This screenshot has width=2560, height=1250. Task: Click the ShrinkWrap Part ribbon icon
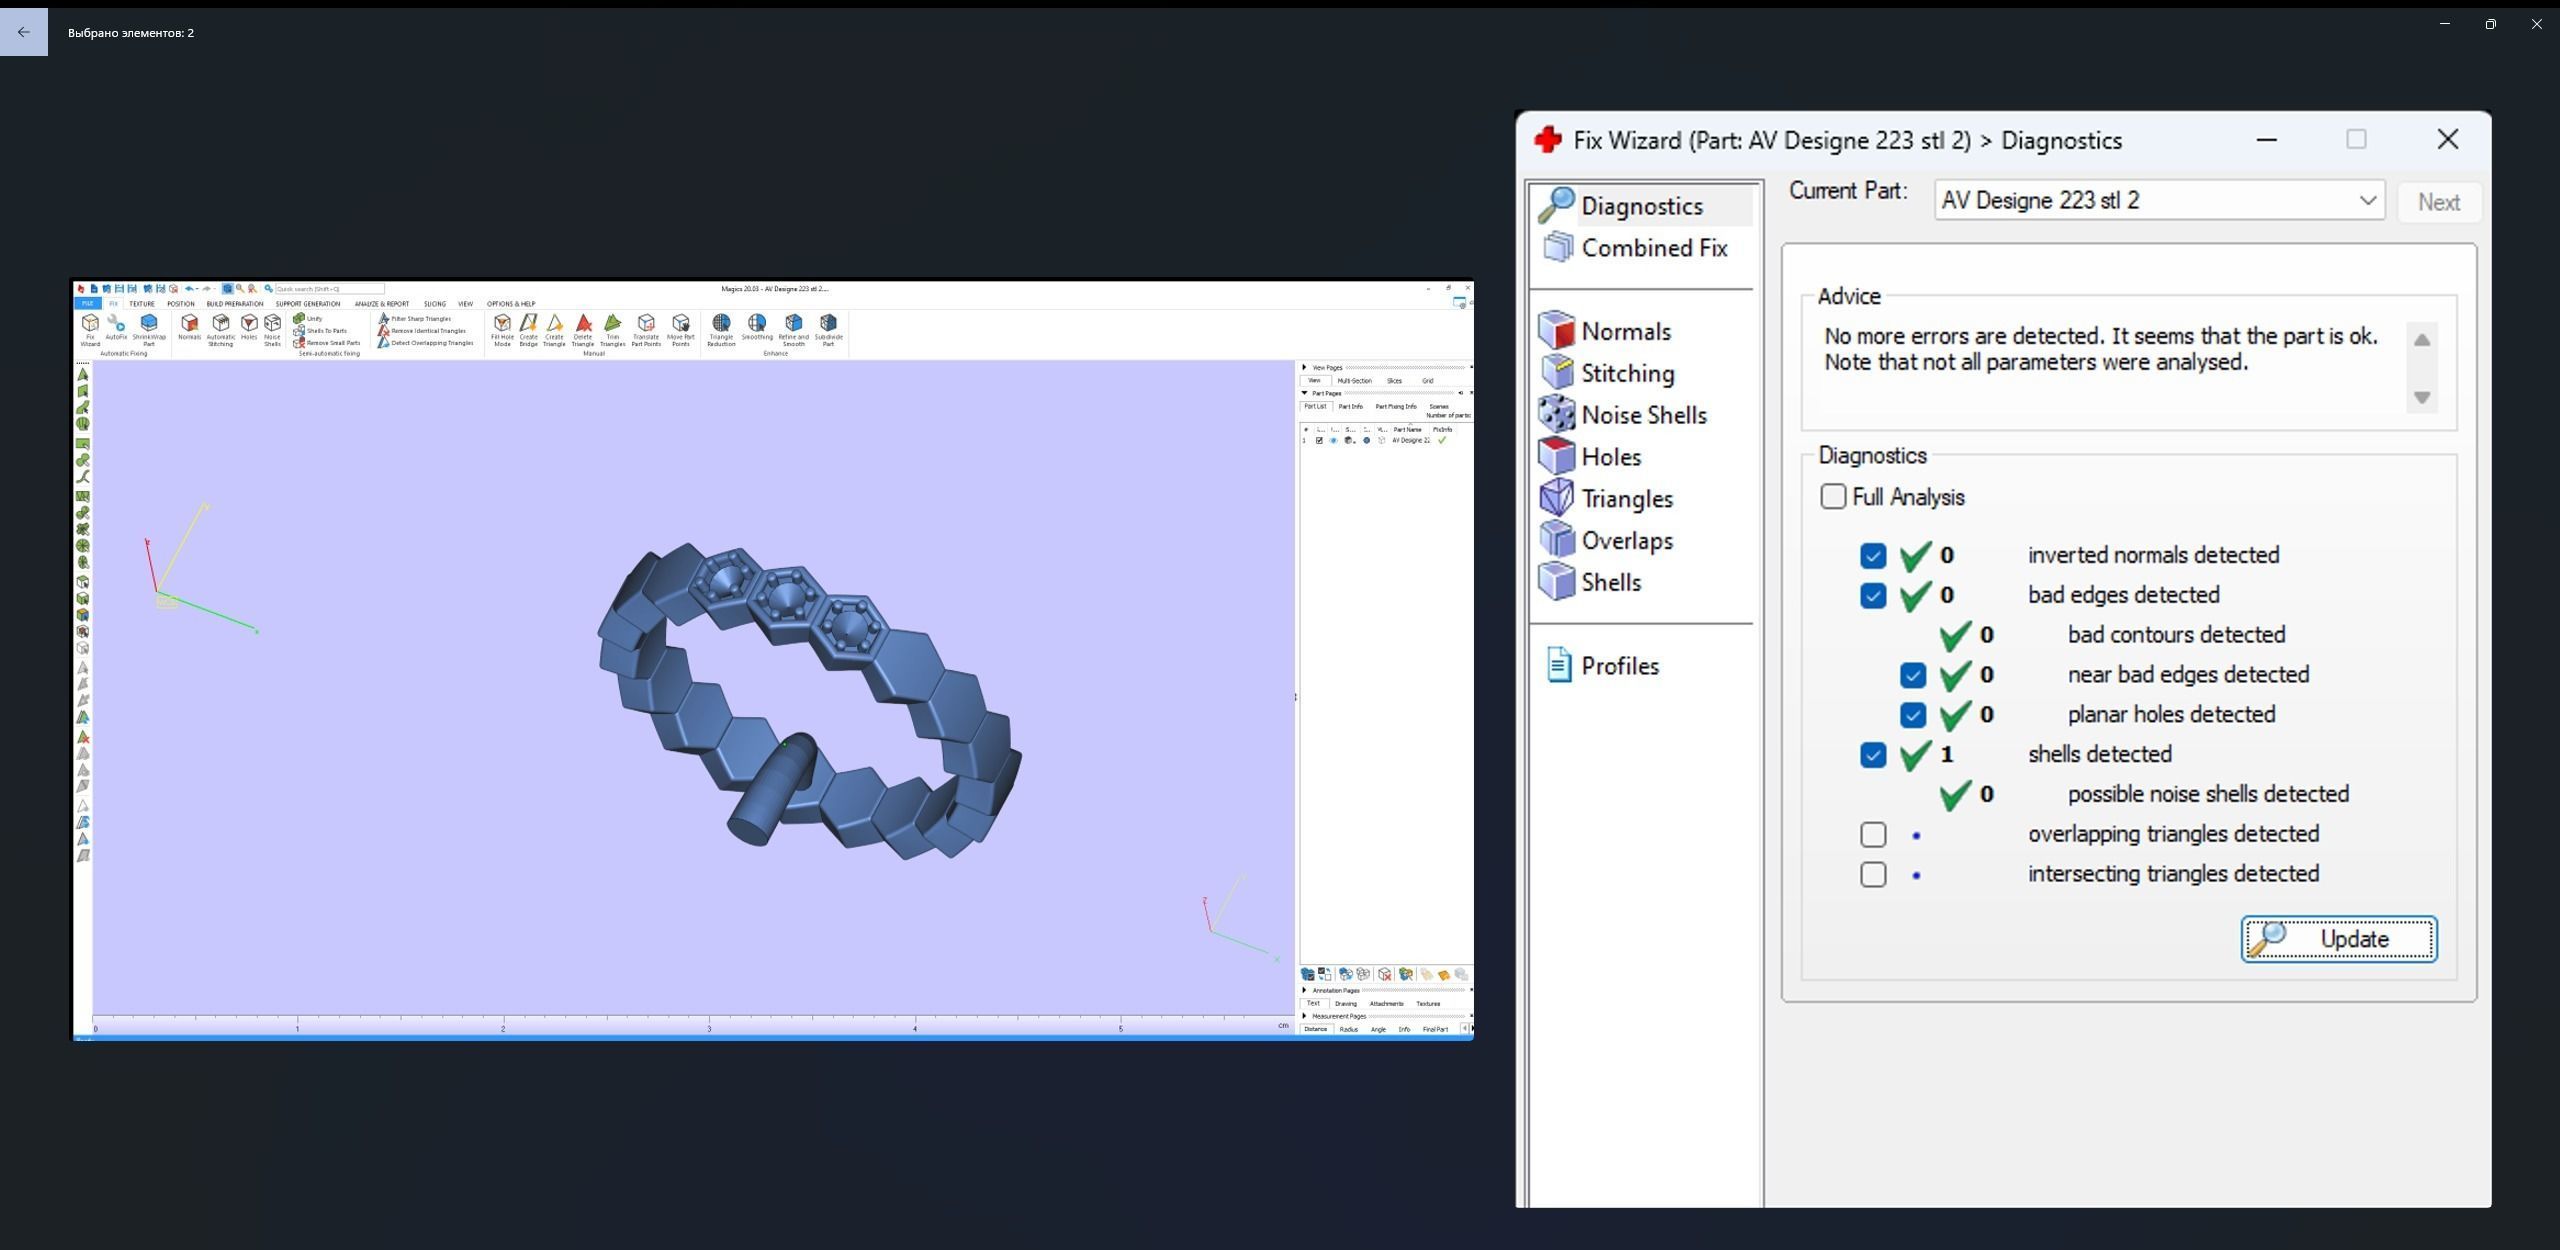click(149, 324)
